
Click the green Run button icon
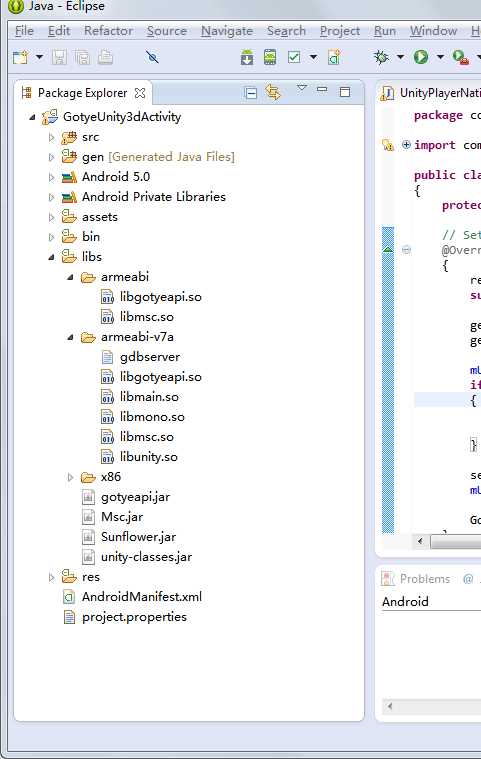[421, 58]
